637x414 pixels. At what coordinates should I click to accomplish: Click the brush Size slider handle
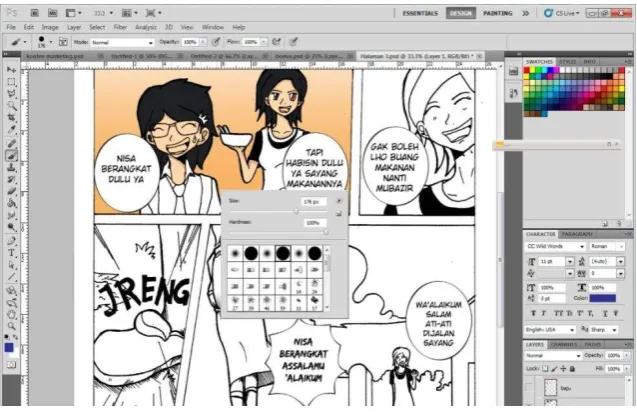[x=296, y=211]
